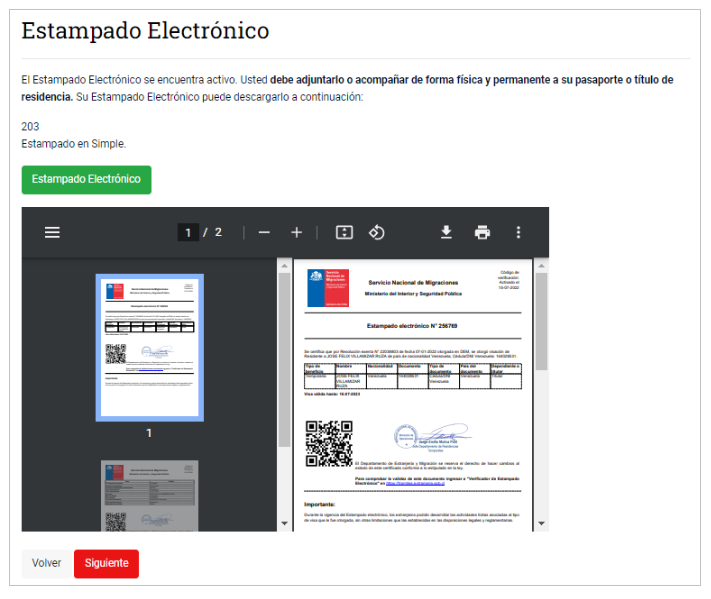Click the 'Importante:' heading in the document
Image resolution: width=711 pixels, height=599 pixels.
pos(319,504)
